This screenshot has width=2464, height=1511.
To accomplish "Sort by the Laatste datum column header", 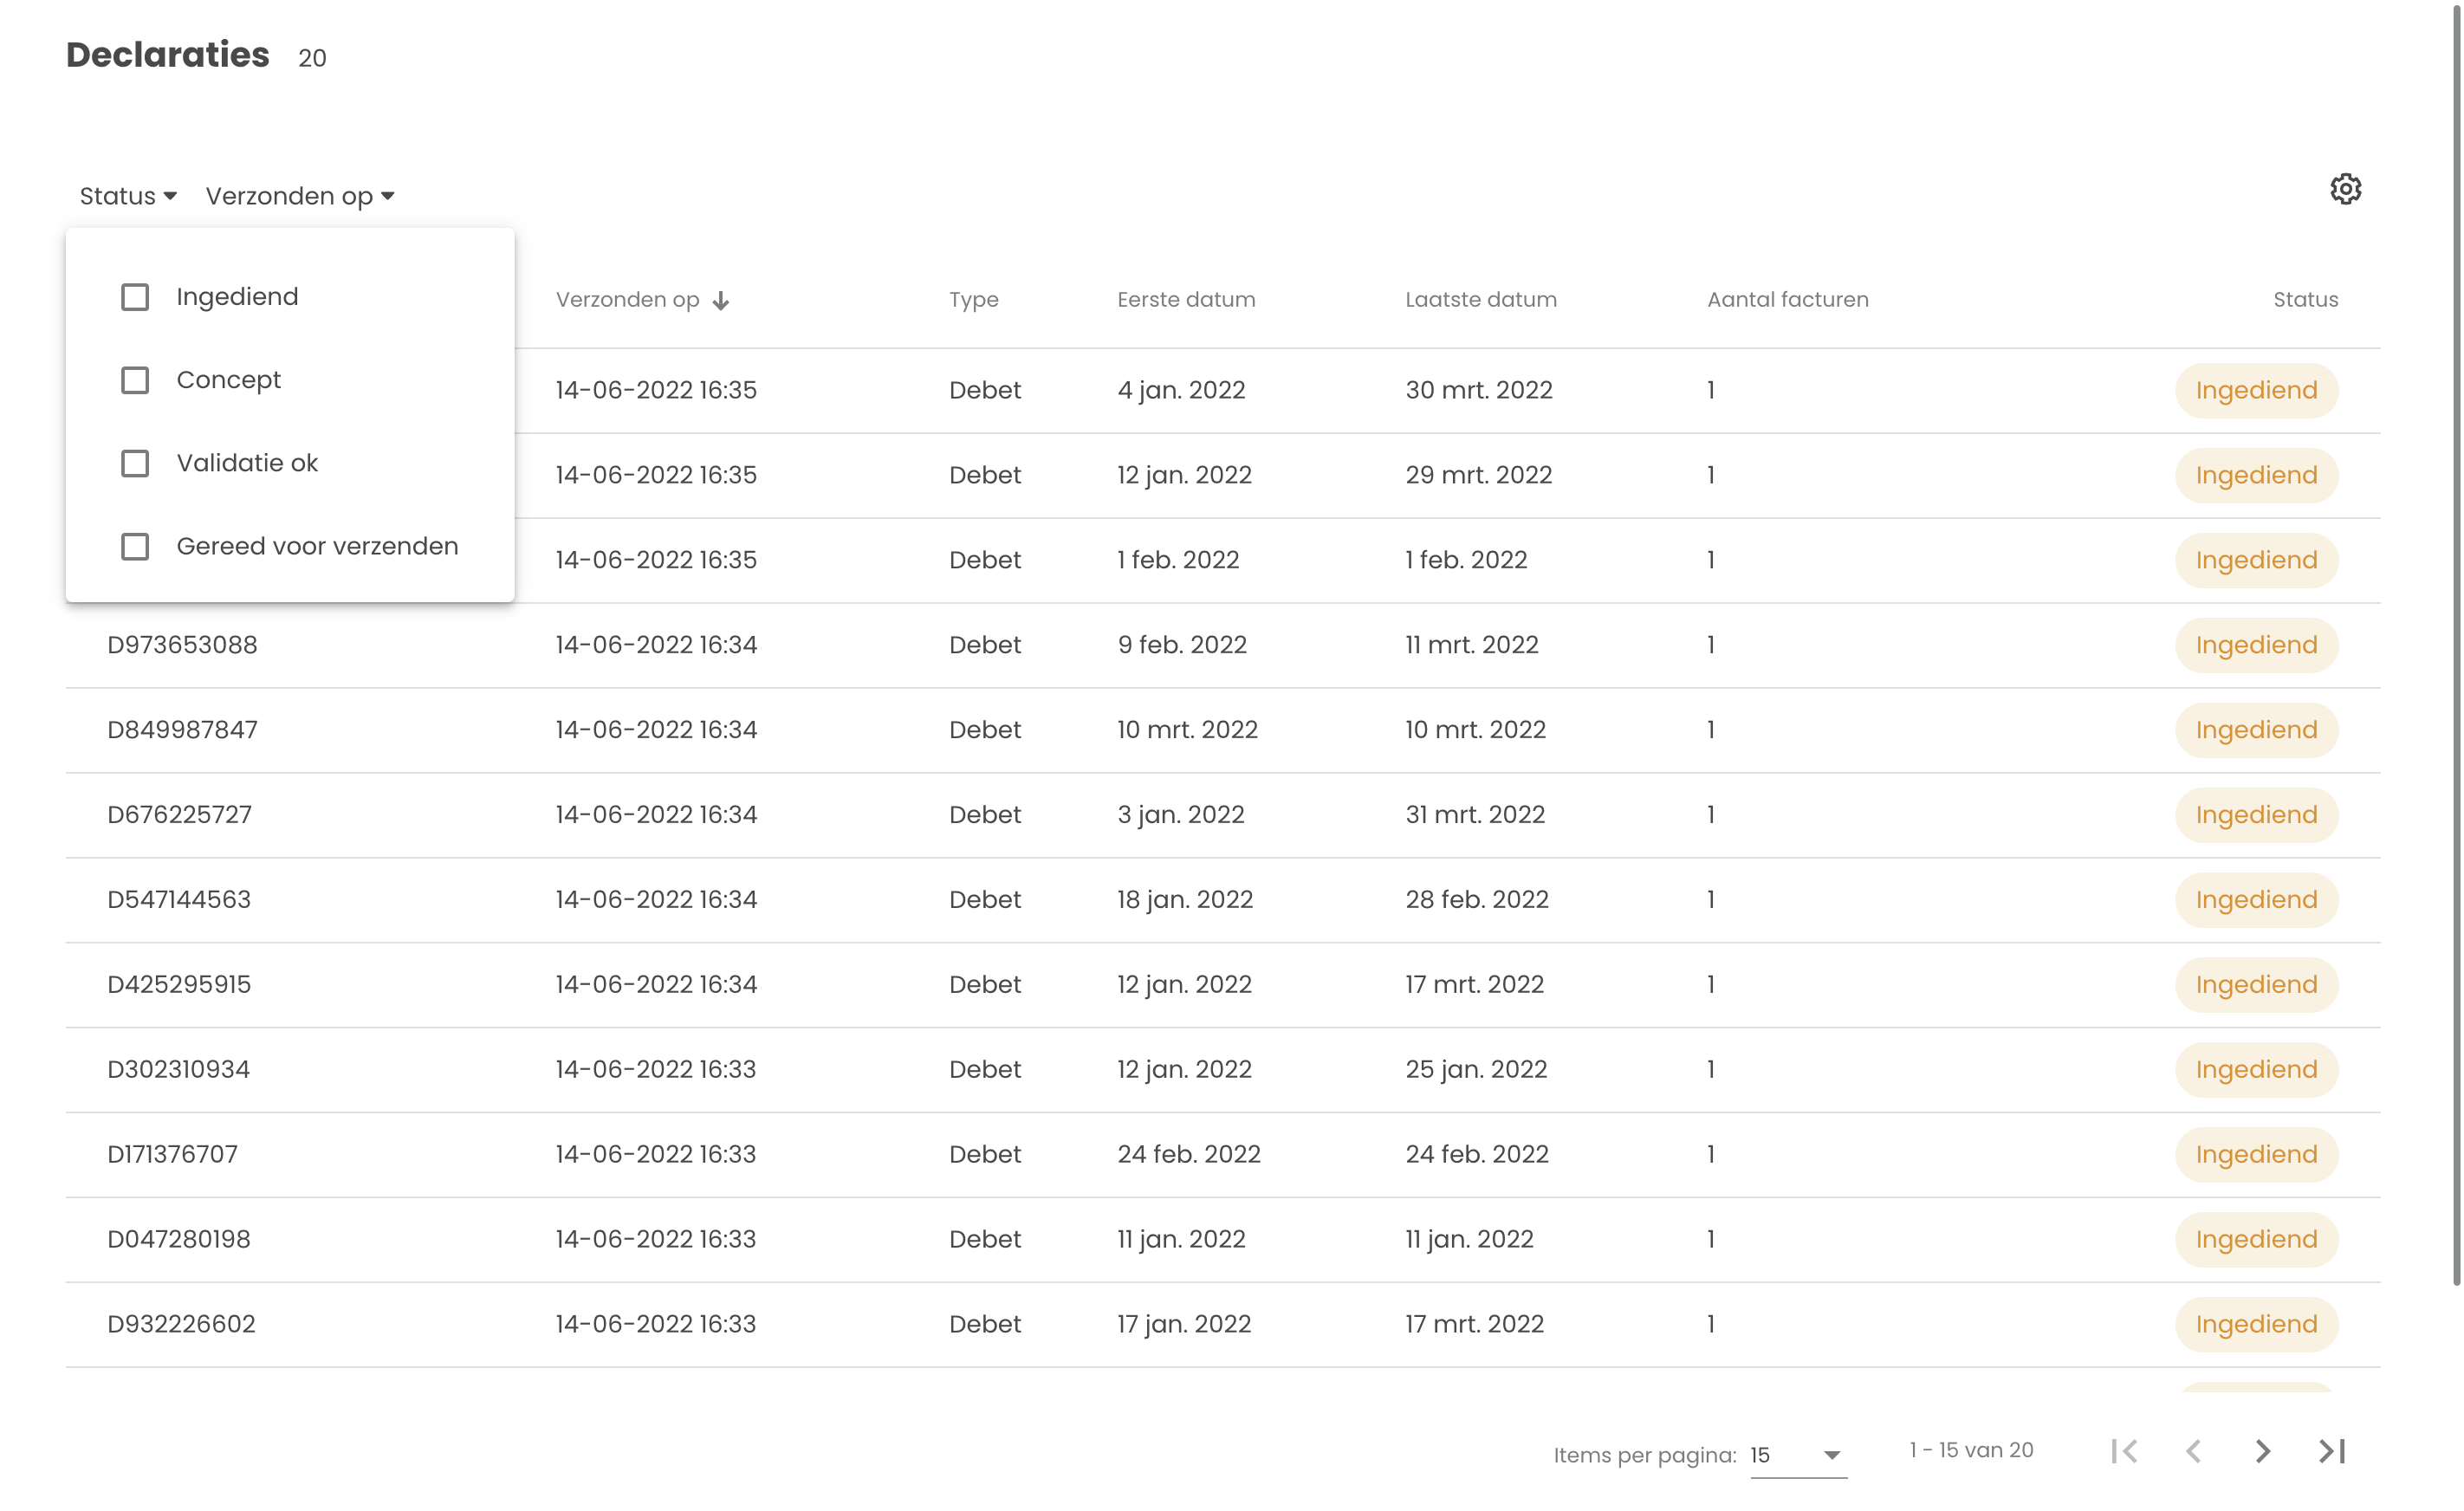I will pos(1480,300).
